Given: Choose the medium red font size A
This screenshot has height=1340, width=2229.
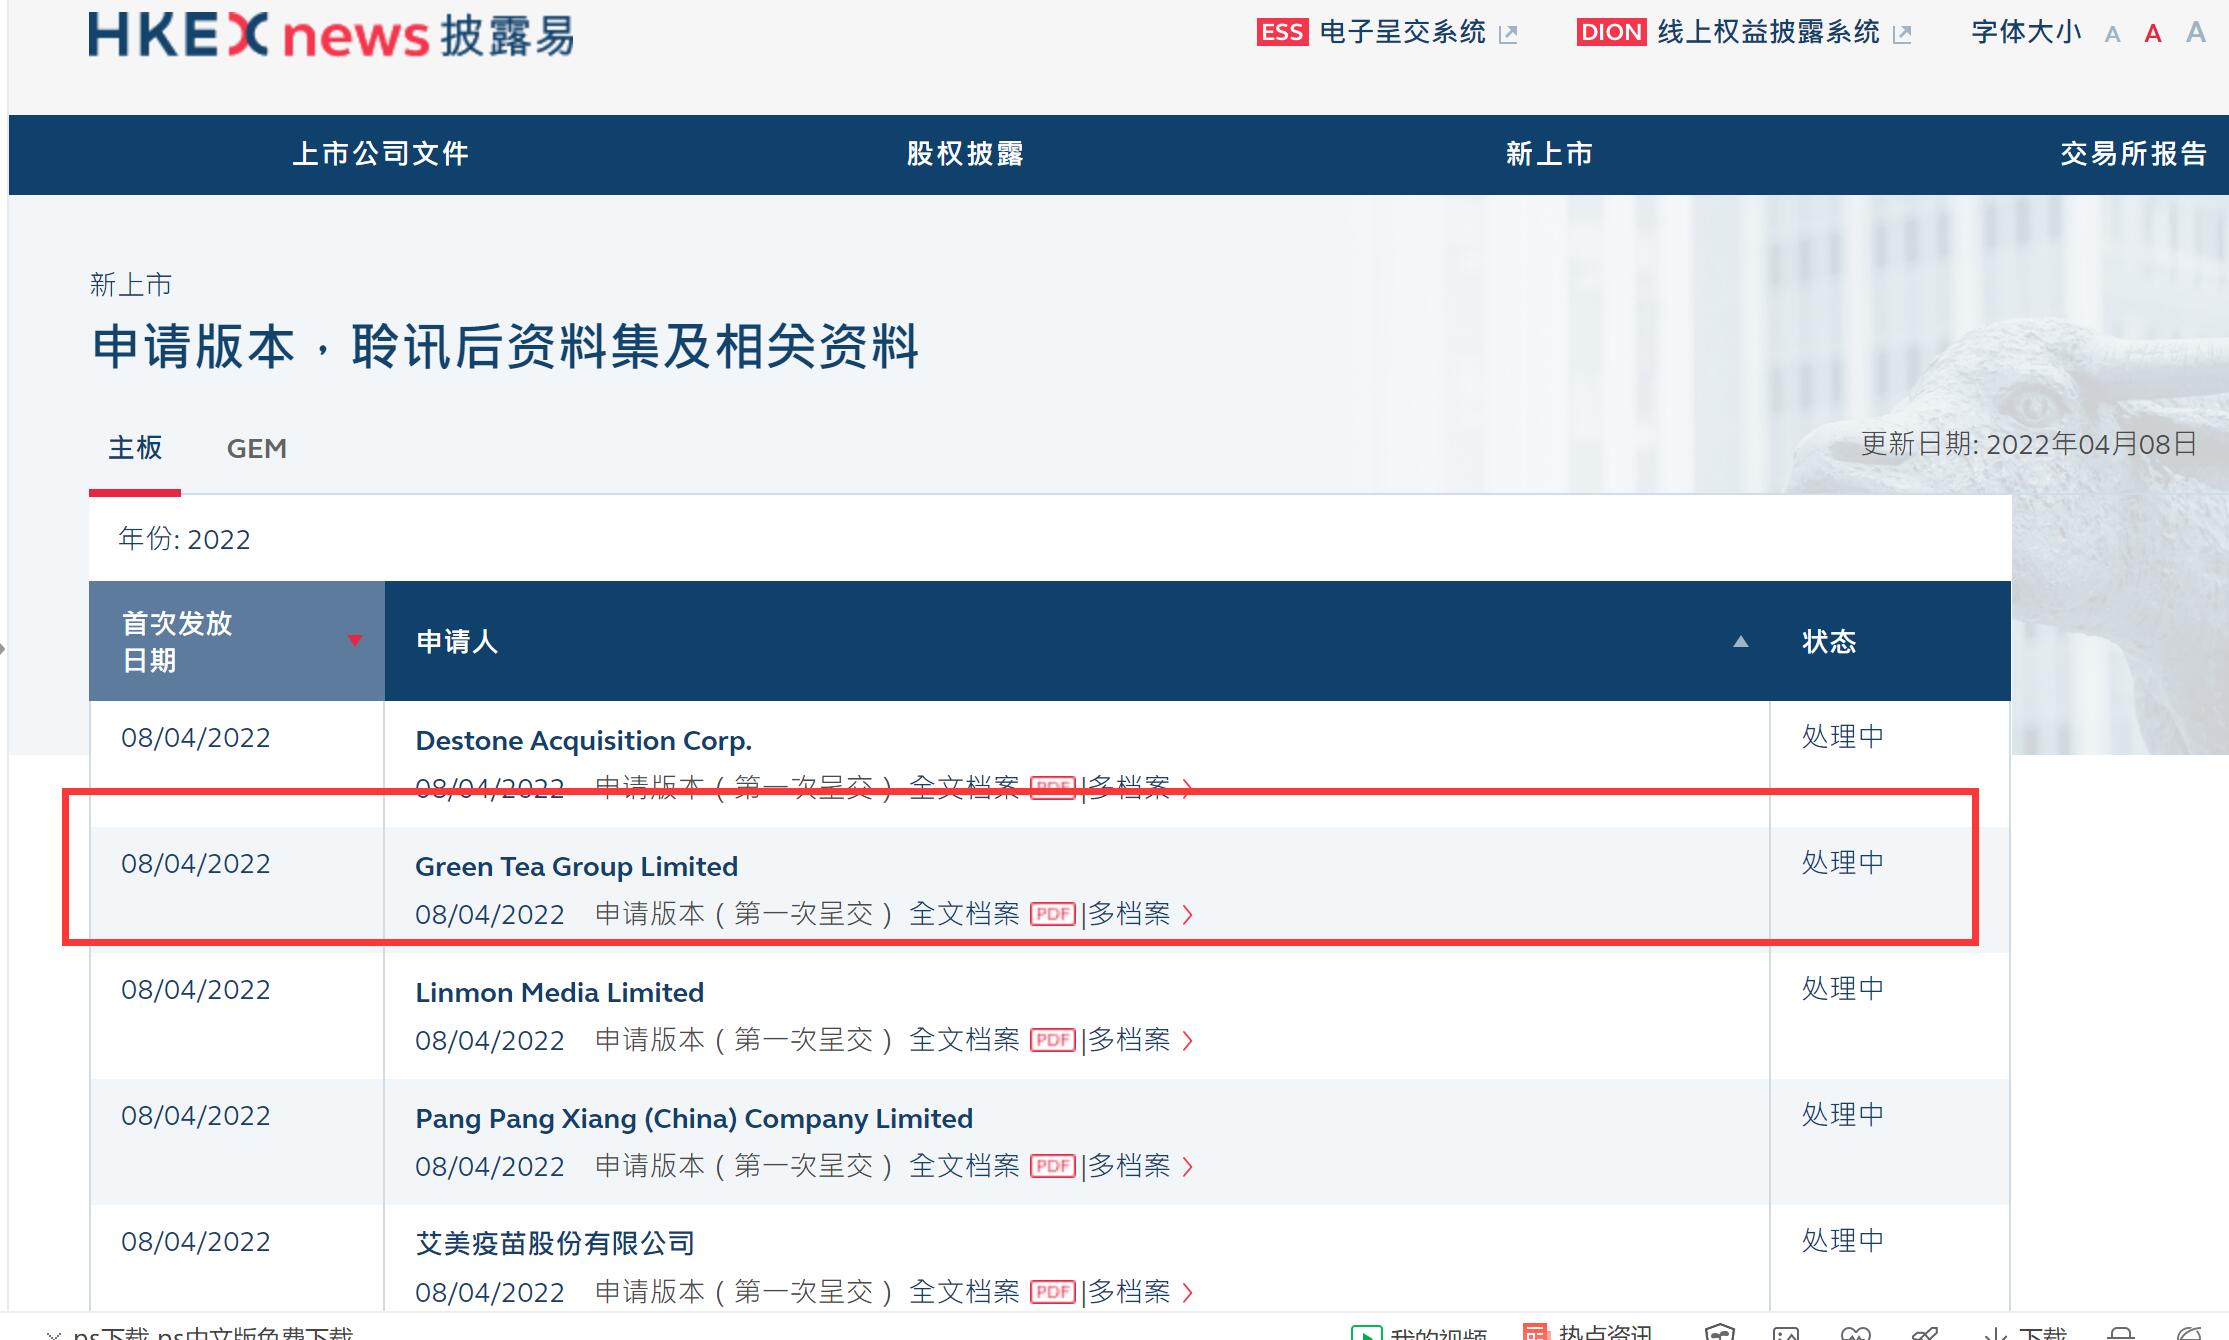Looking at the screenshot, I should click(x=2153, y=35).
